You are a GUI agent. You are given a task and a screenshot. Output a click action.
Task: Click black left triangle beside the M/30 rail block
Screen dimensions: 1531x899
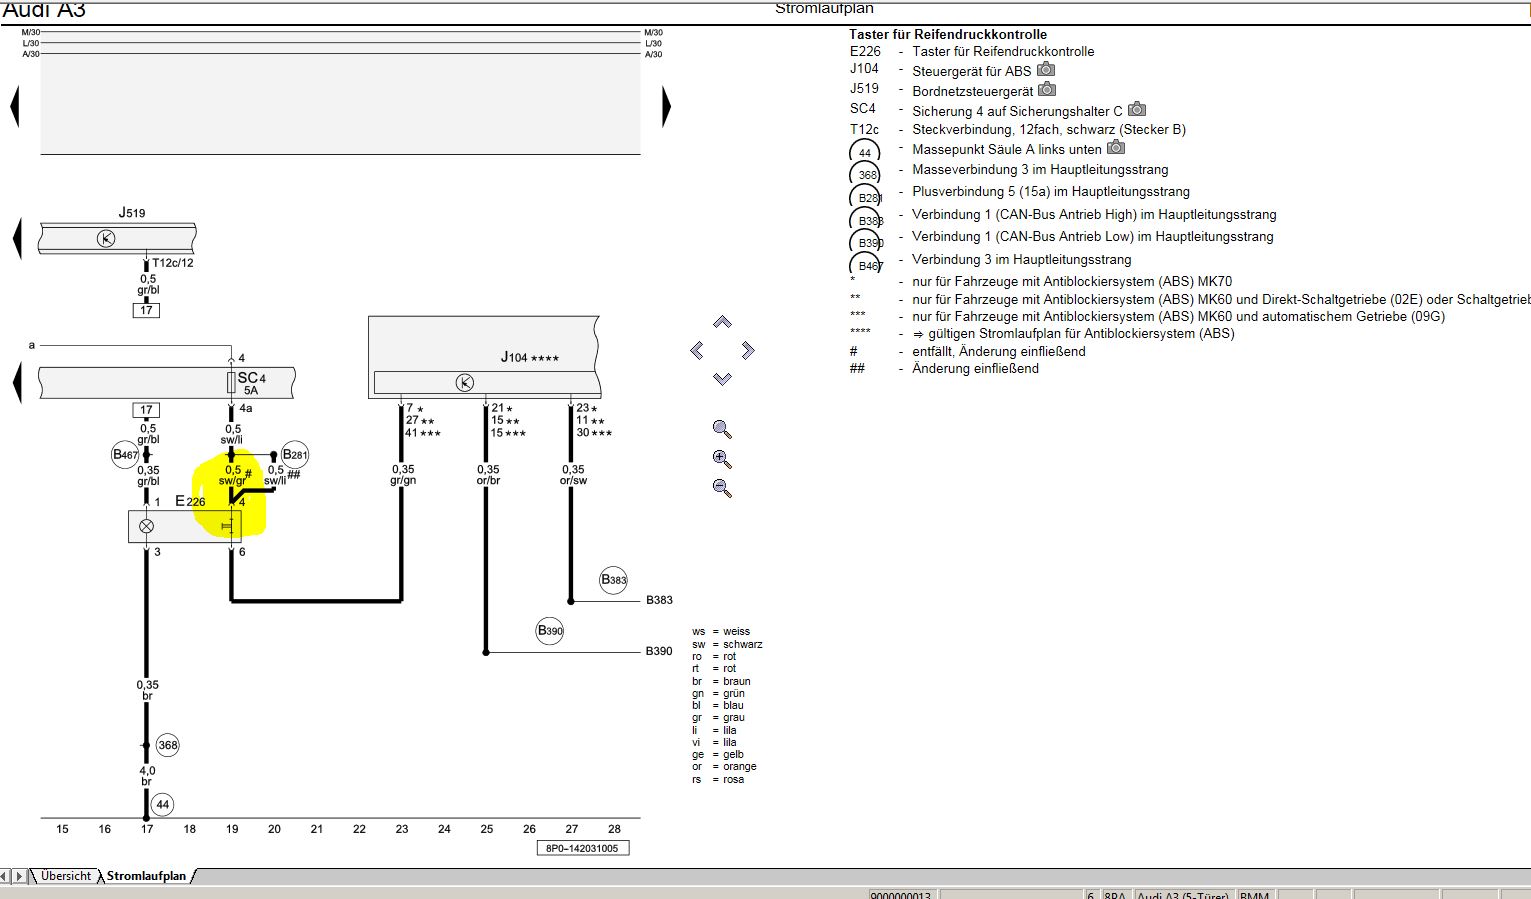pyautogui.click(x=15, y=106)
